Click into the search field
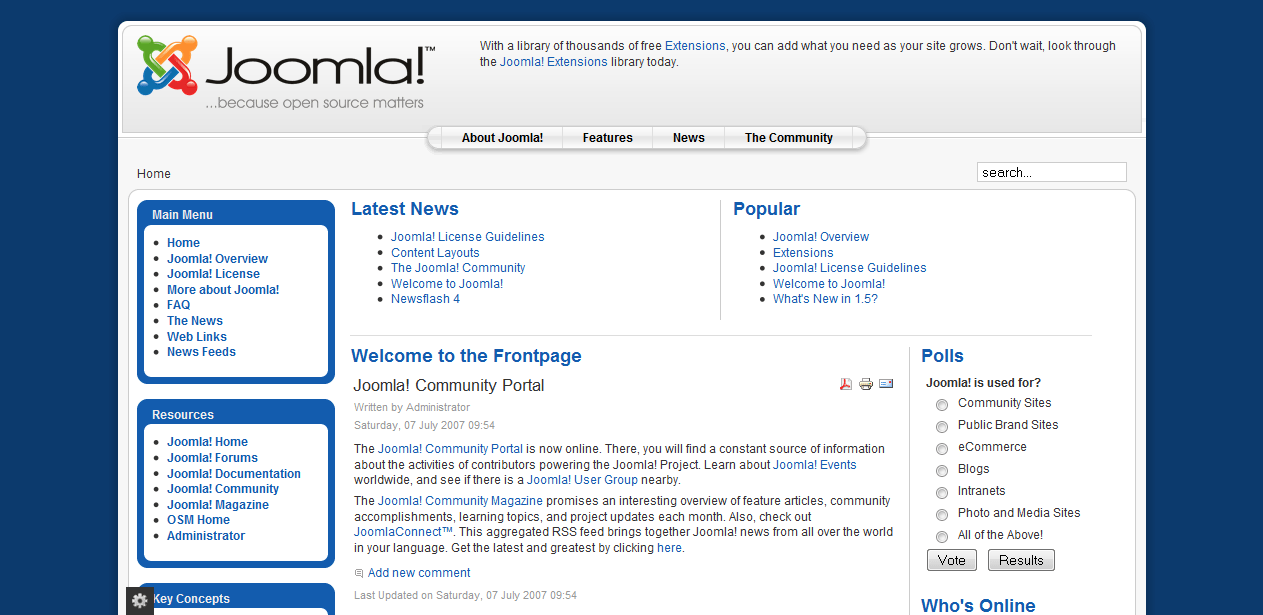This screenshot has width=1263, height=615. (1052, 172)
